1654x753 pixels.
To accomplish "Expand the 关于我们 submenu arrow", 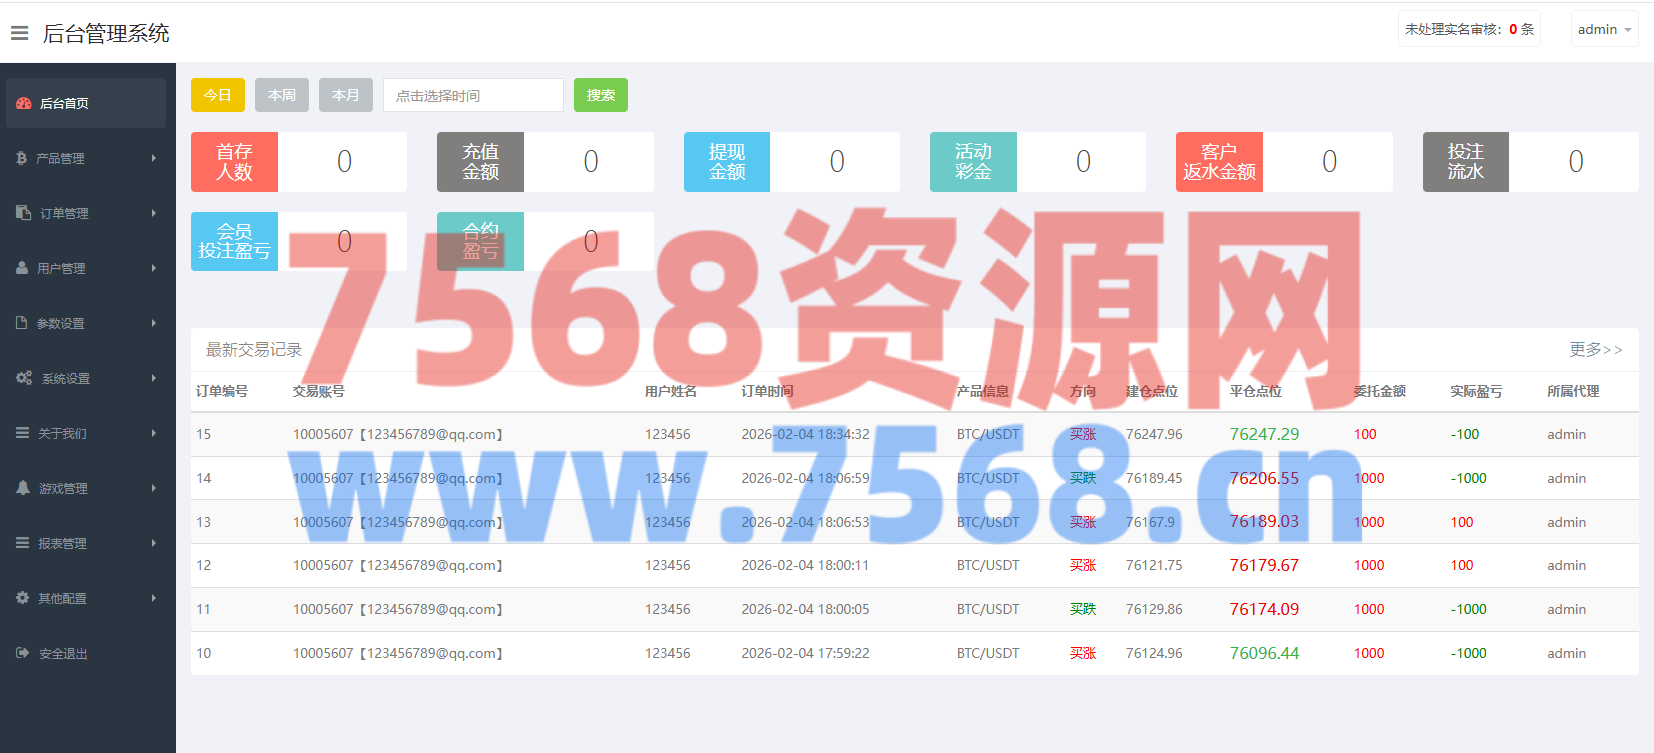I will 154,433.
